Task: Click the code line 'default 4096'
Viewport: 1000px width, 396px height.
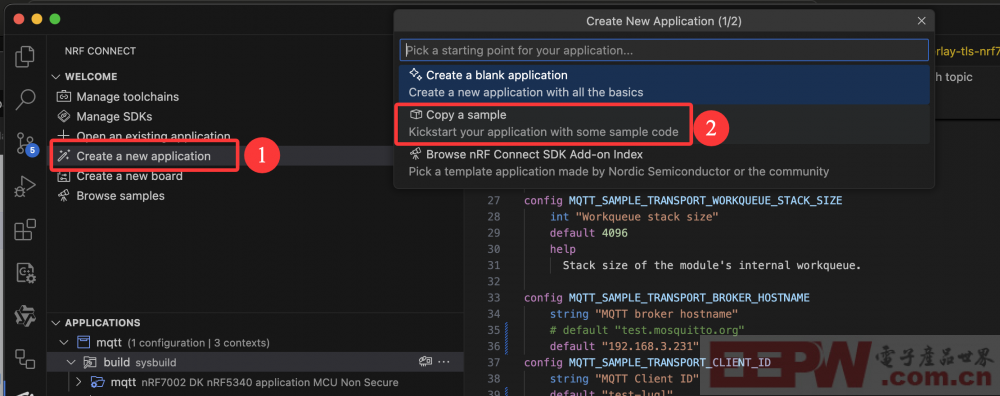Action: coord(589,233)
